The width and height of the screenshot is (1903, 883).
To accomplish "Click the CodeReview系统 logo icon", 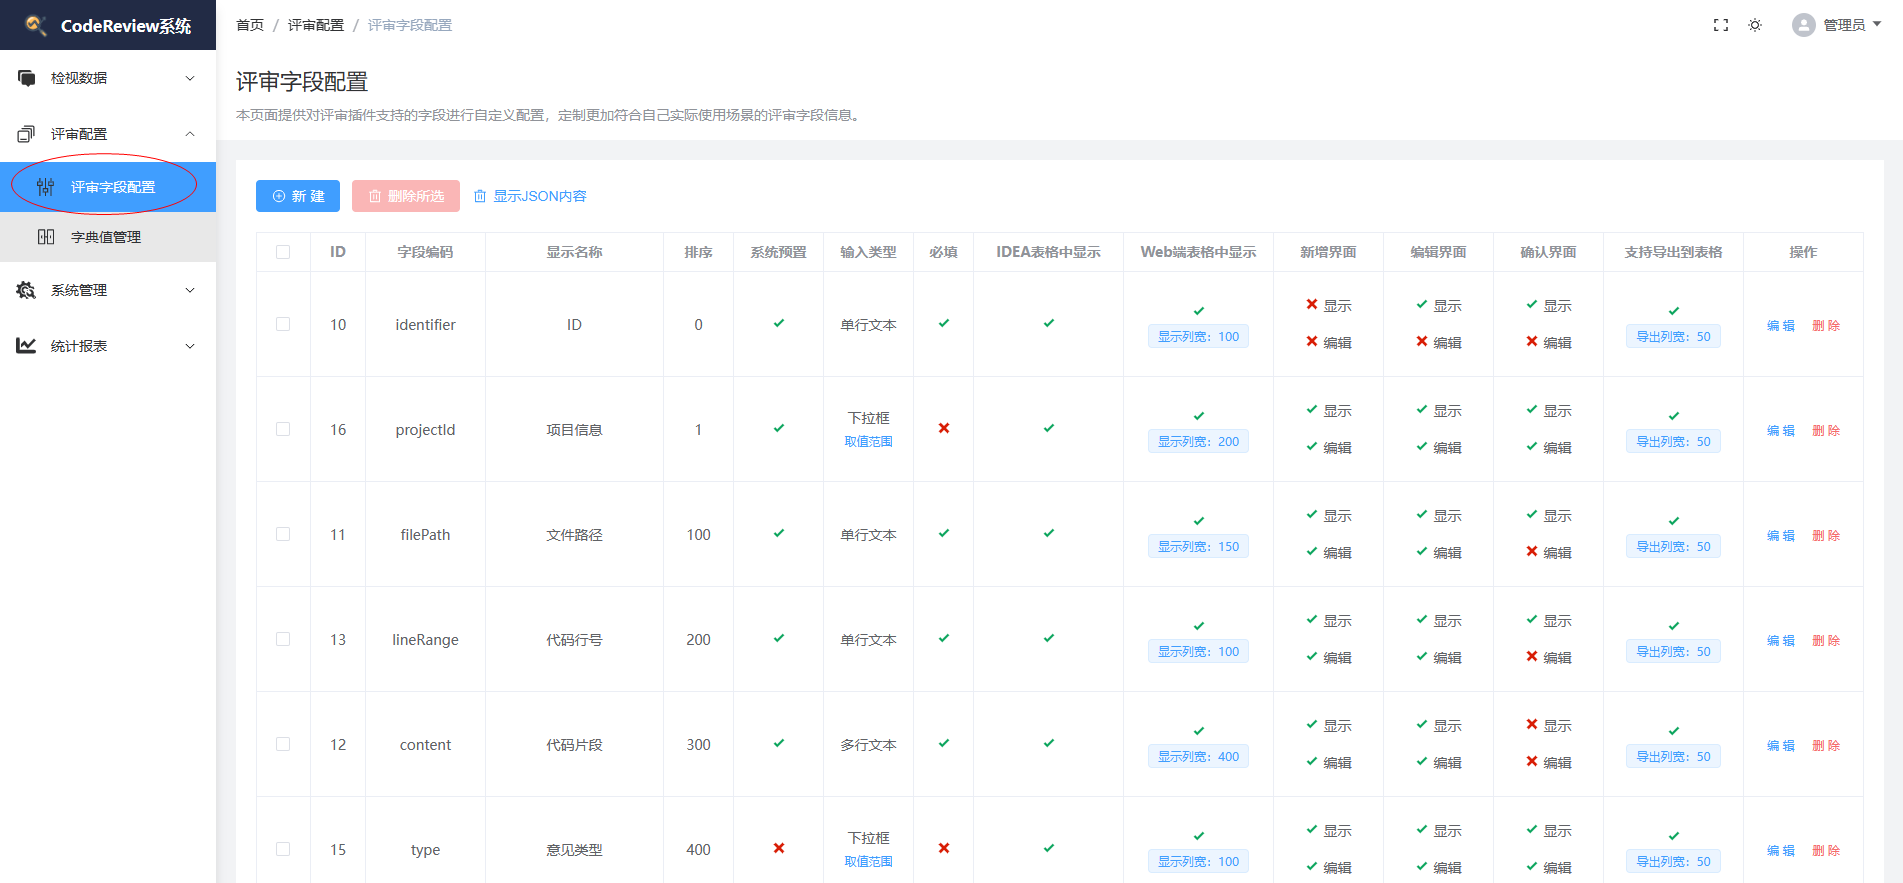I will (x=36, y=25).
